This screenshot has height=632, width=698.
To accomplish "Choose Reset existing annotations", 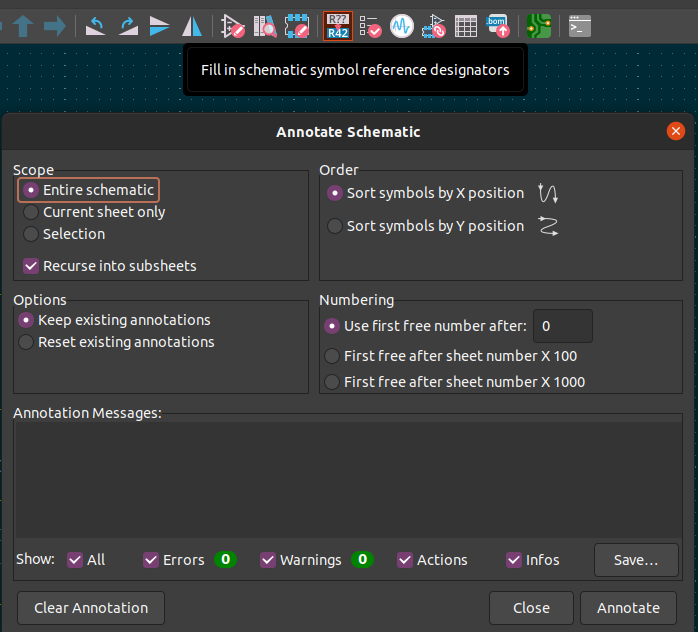I will coord(116,342).
